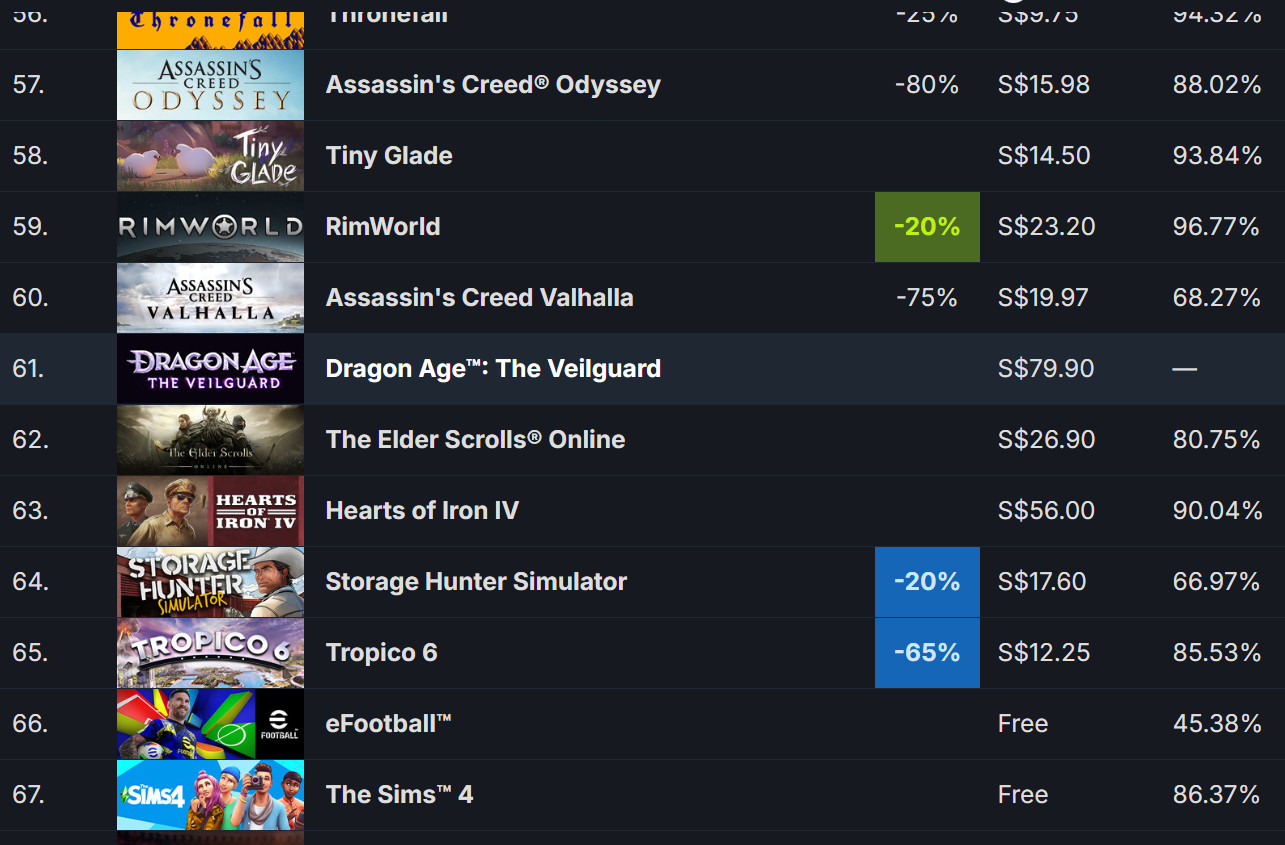Click the eFootball logo artwork
Screen dimensions: 1285x845
point(210,723)
